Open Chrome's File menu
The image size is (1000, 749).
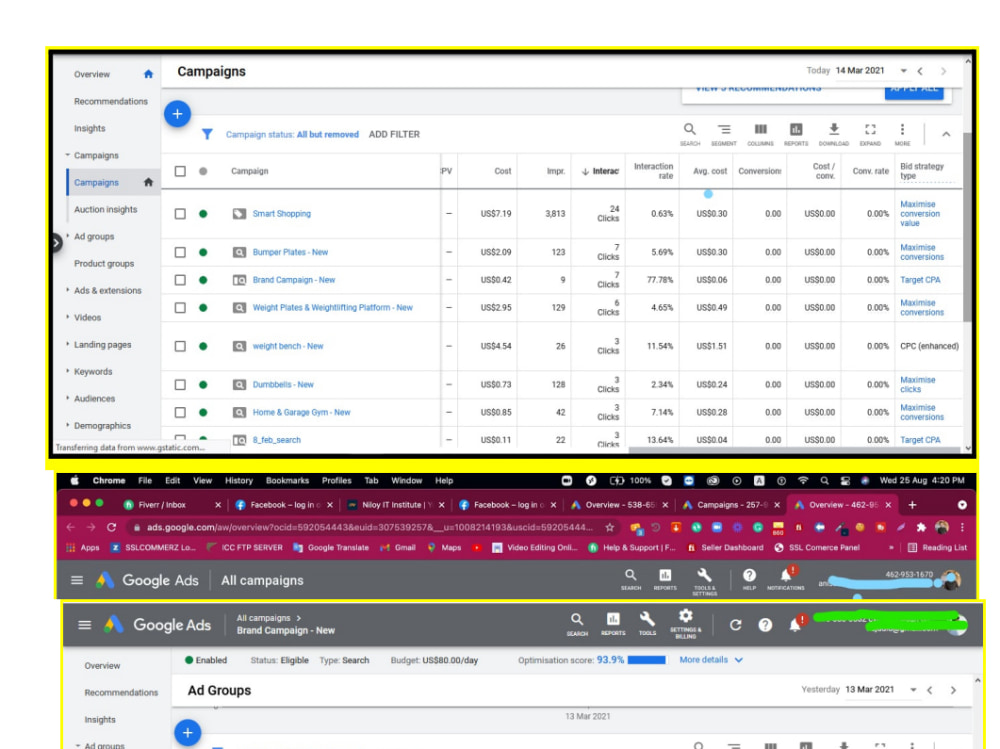pos(145,480)
